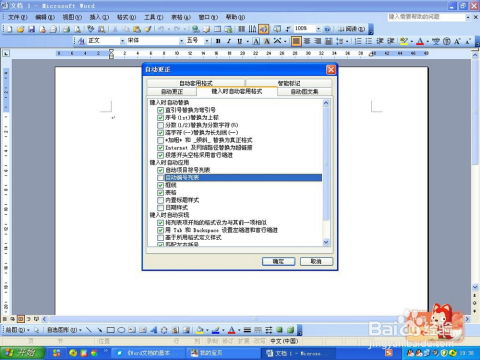Check the highlighted 自动编号列表 checkbox

click(160, 178)
